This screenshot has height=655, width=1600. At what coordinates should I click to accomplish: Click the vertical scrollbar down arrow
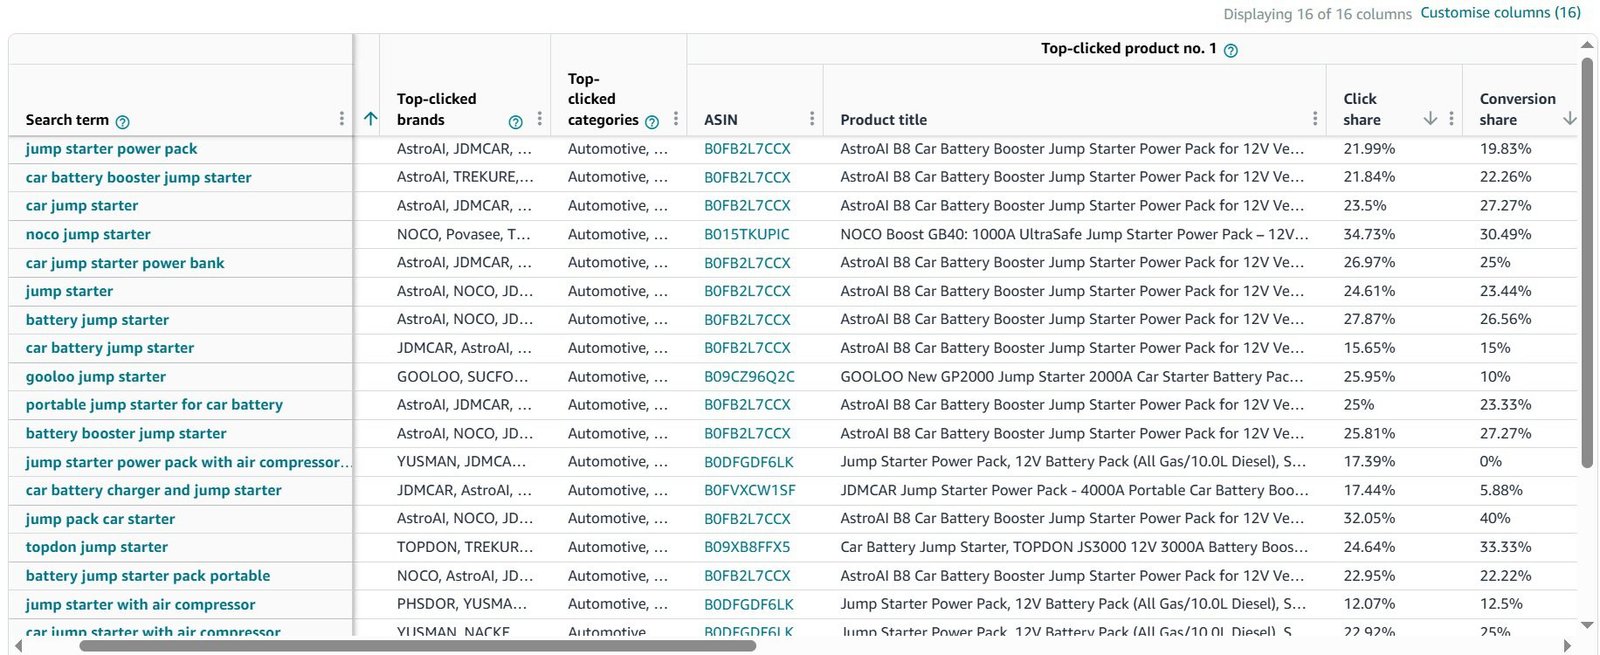click(x=1587, y=625)
